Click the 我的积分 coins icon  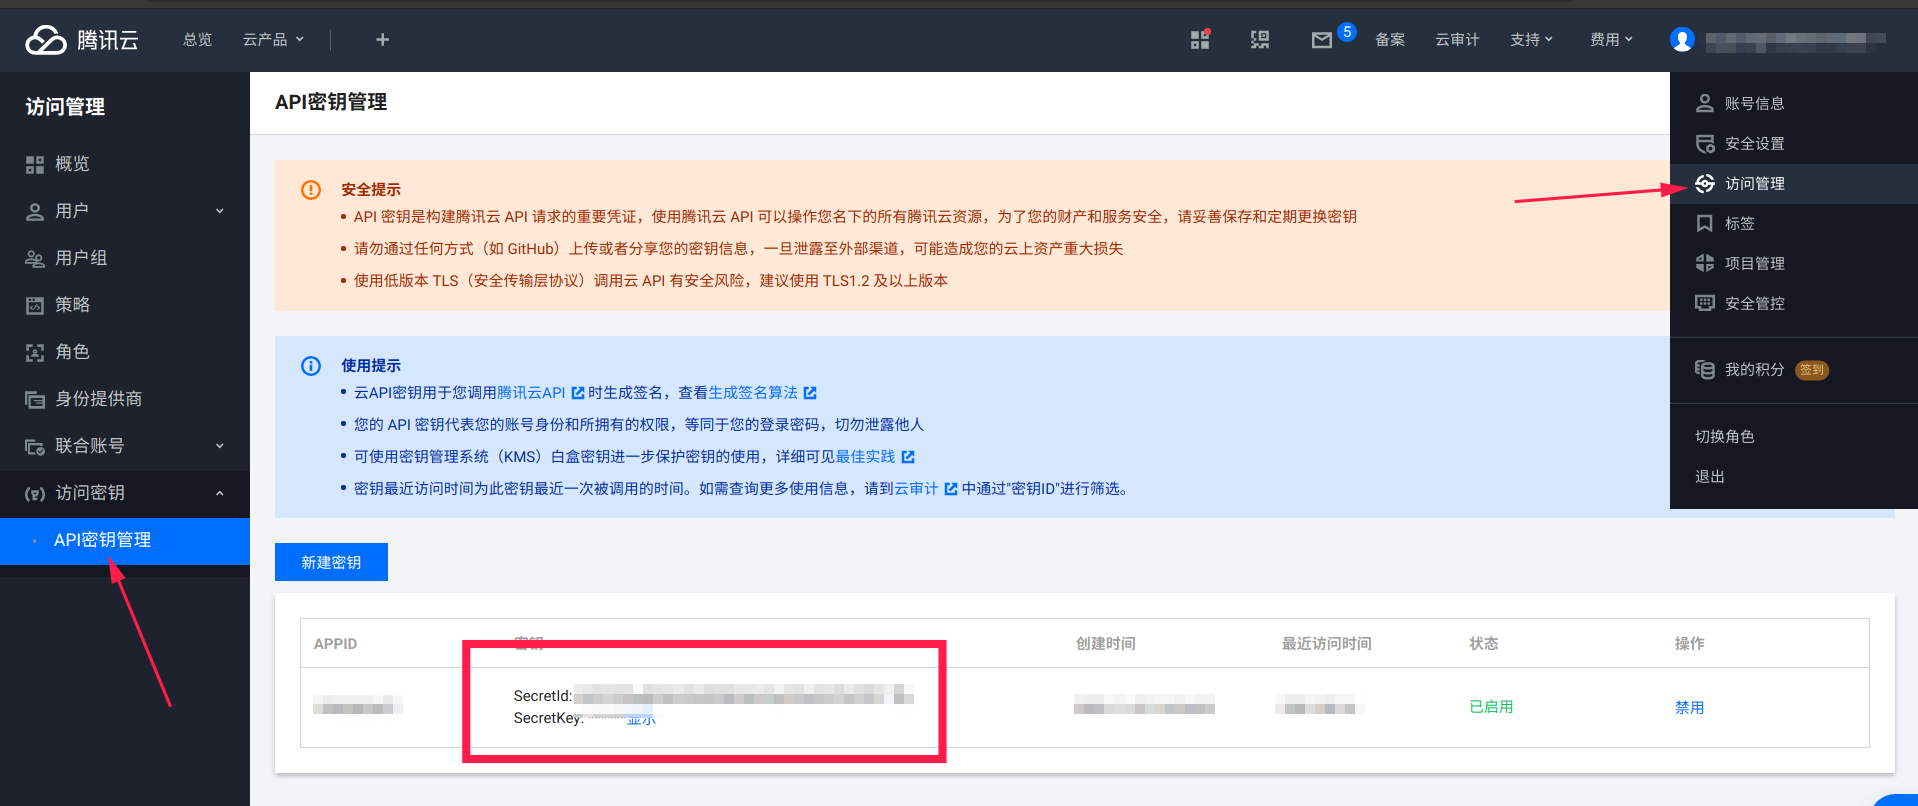(1705, 370)
